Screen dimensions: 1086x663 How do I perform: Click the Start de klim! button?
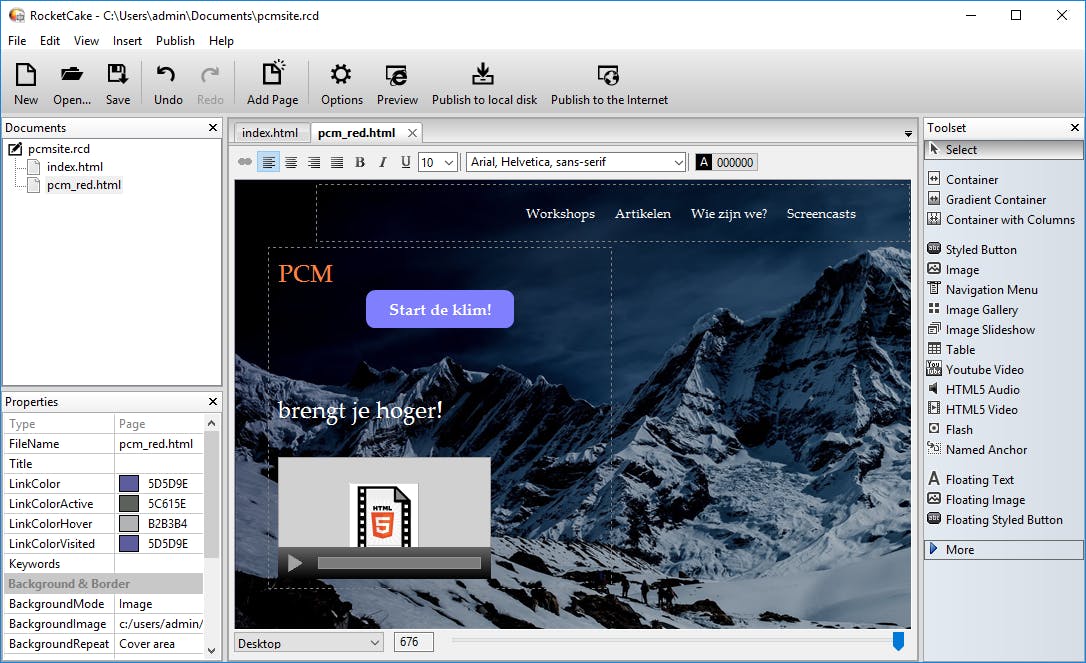coord(440,310)
